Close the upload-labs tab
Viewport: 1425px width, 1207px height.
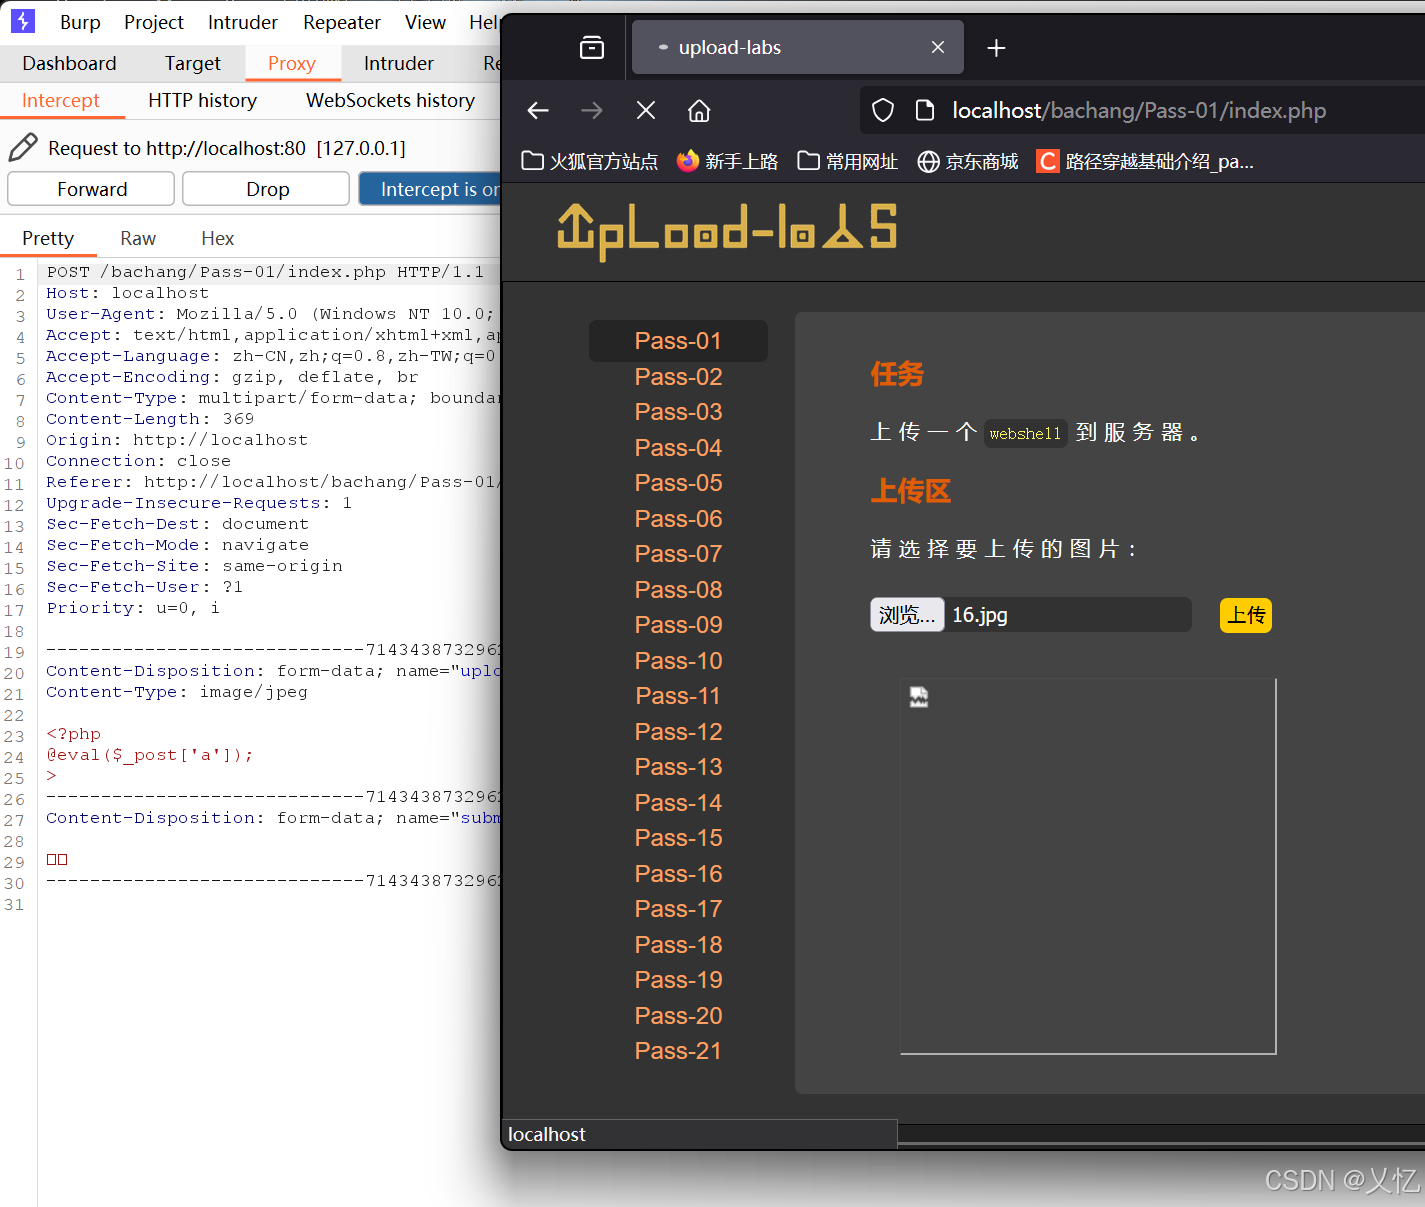(938, 47)
